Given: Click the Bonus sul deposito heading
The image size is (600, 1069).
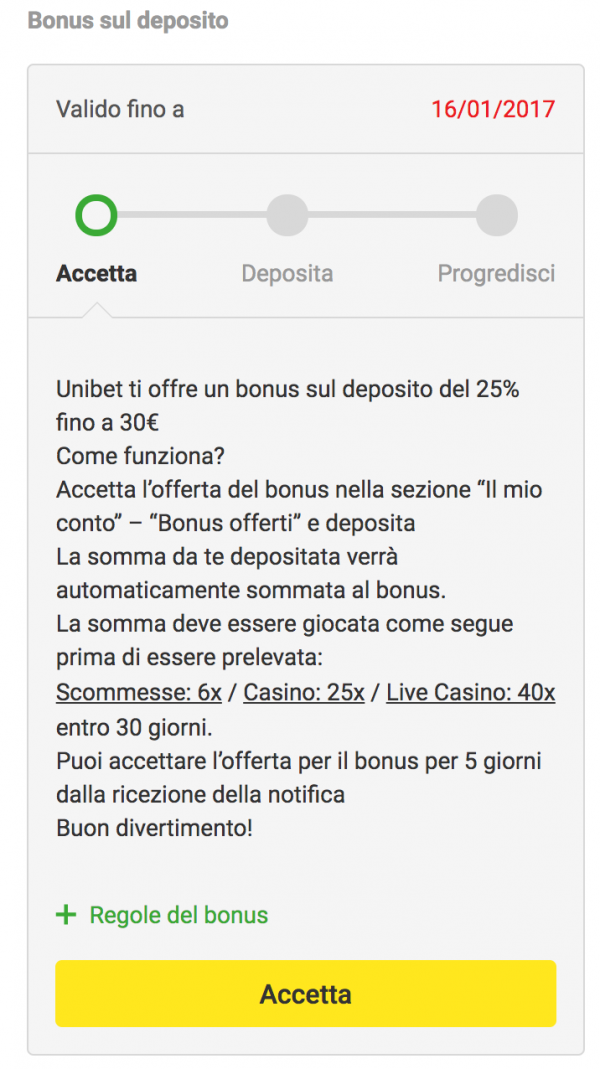Looking at the screenshot, I should [x=128, y=20].
